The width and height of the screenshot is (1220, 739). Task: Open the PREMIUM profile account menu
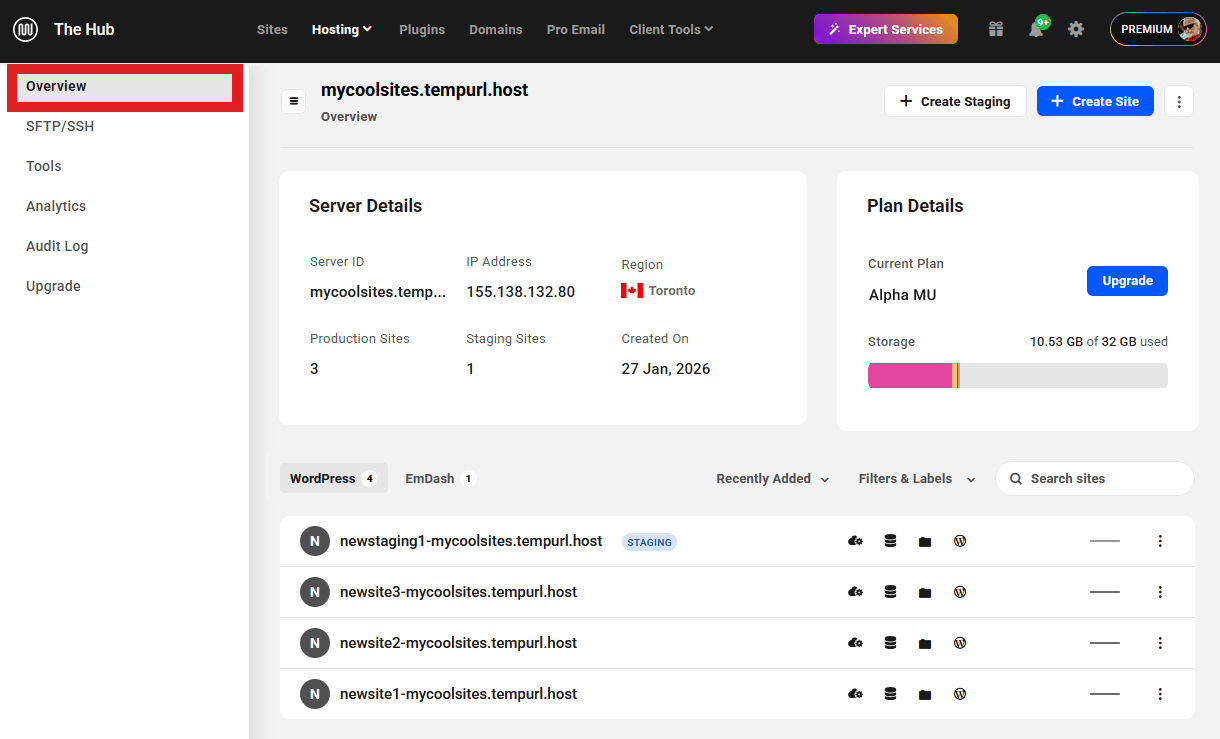pos(1158,29)
